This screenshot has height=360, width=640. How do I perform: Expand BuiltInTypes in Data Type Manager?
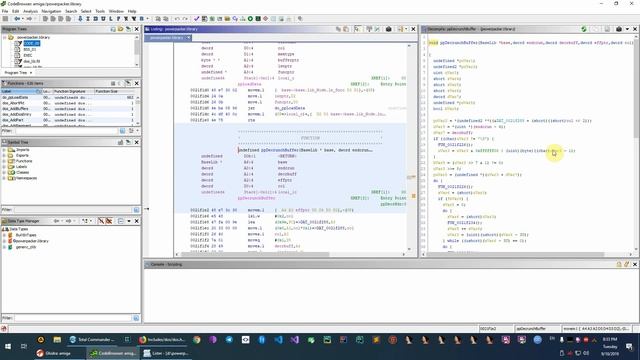pos(4,235)
